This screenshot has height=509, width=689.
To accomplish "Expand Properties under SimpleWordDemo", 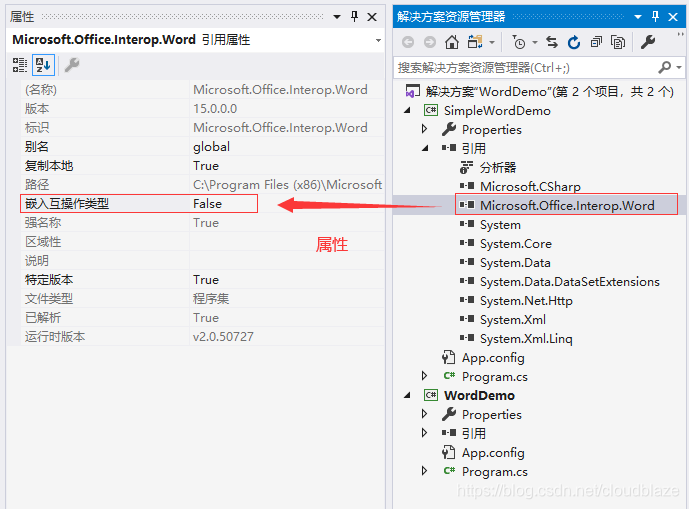I will coord(424,129).
